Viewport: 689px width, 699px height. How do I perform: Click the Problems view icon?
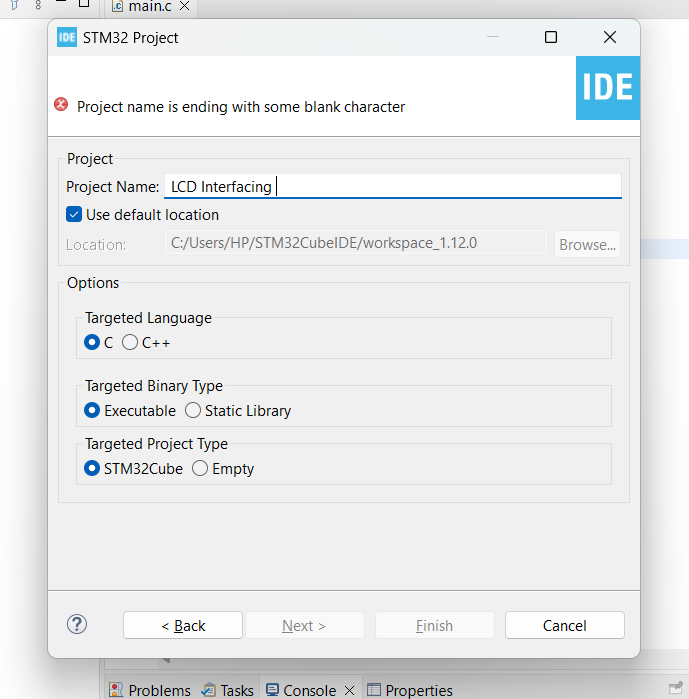[116, 690]
